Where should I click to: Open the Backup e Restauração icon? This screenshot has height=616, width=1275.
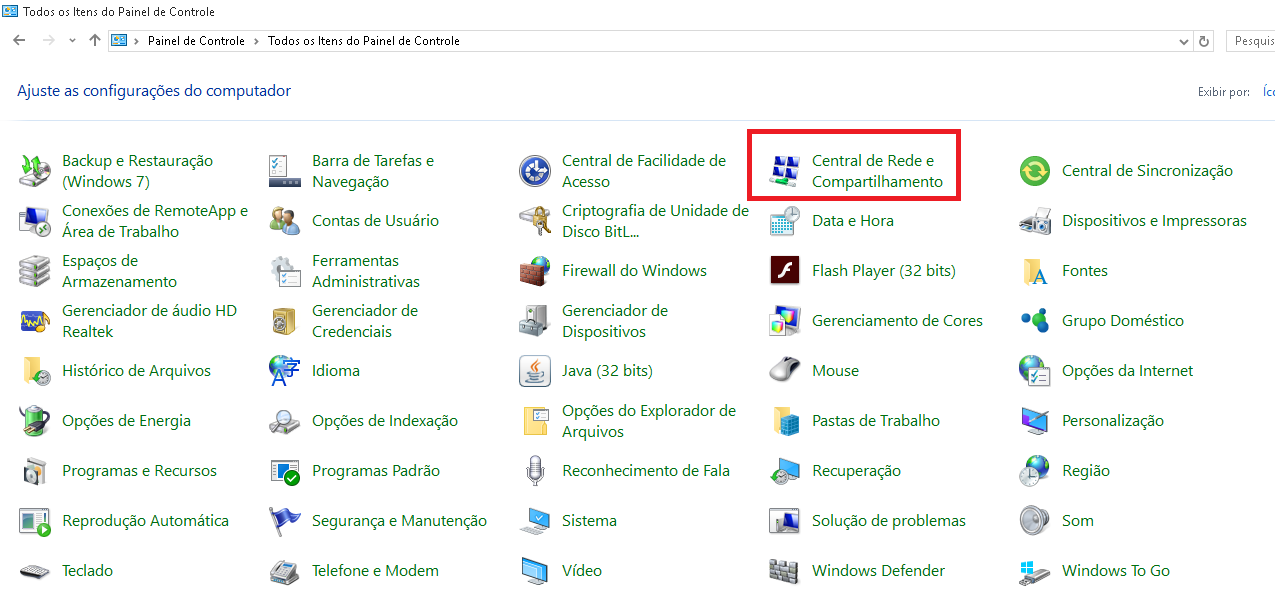(35, 171)
